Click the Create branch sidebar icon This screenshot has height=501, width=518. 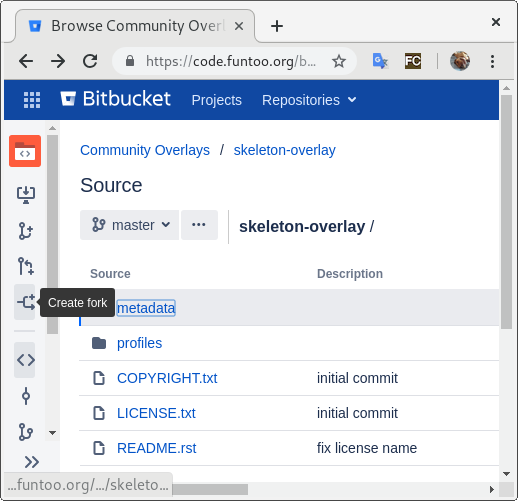pos(26,231)
